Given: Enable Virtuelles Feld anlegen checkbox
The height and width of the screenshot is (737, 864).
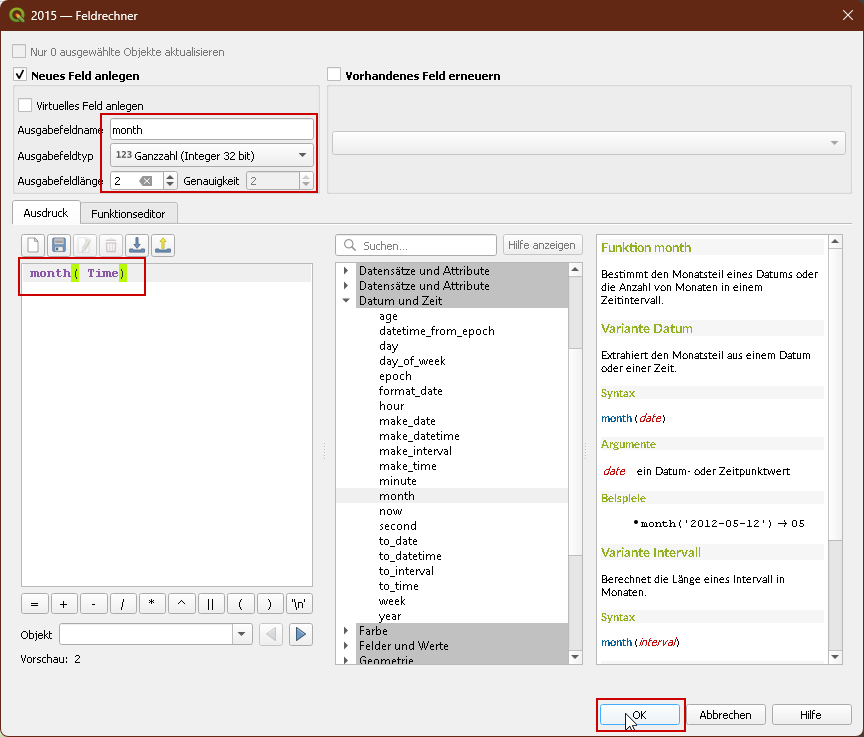Looking at the screenshot, I should click(x=25, y=105).
